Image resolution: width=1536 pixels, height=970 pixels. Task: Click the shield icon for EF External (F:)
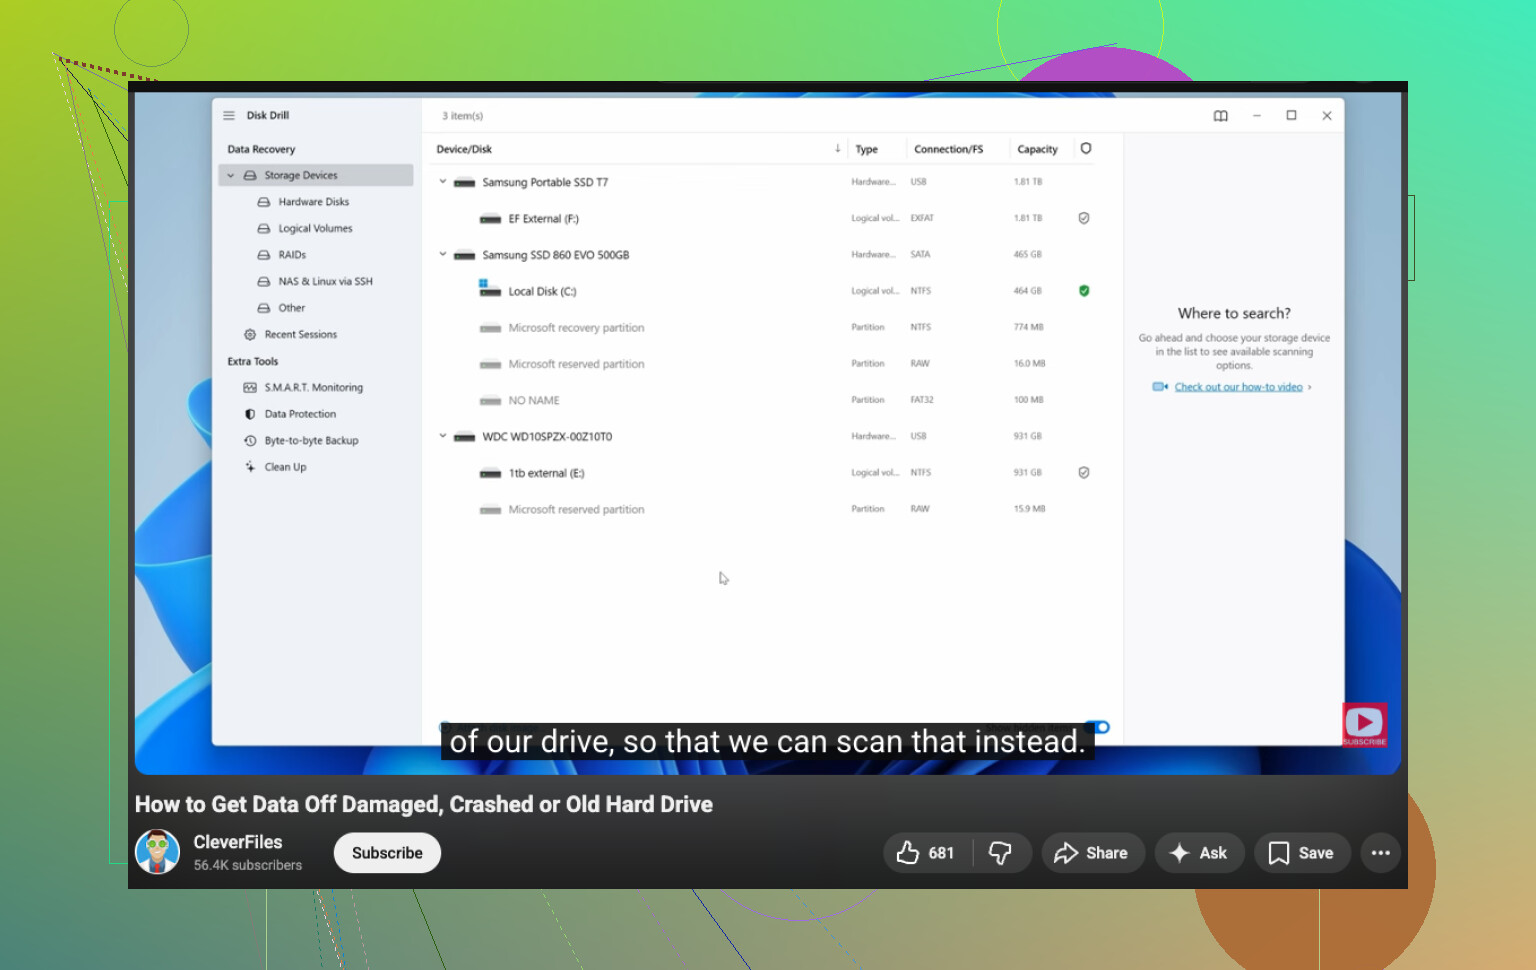(x=1084, y=218)
